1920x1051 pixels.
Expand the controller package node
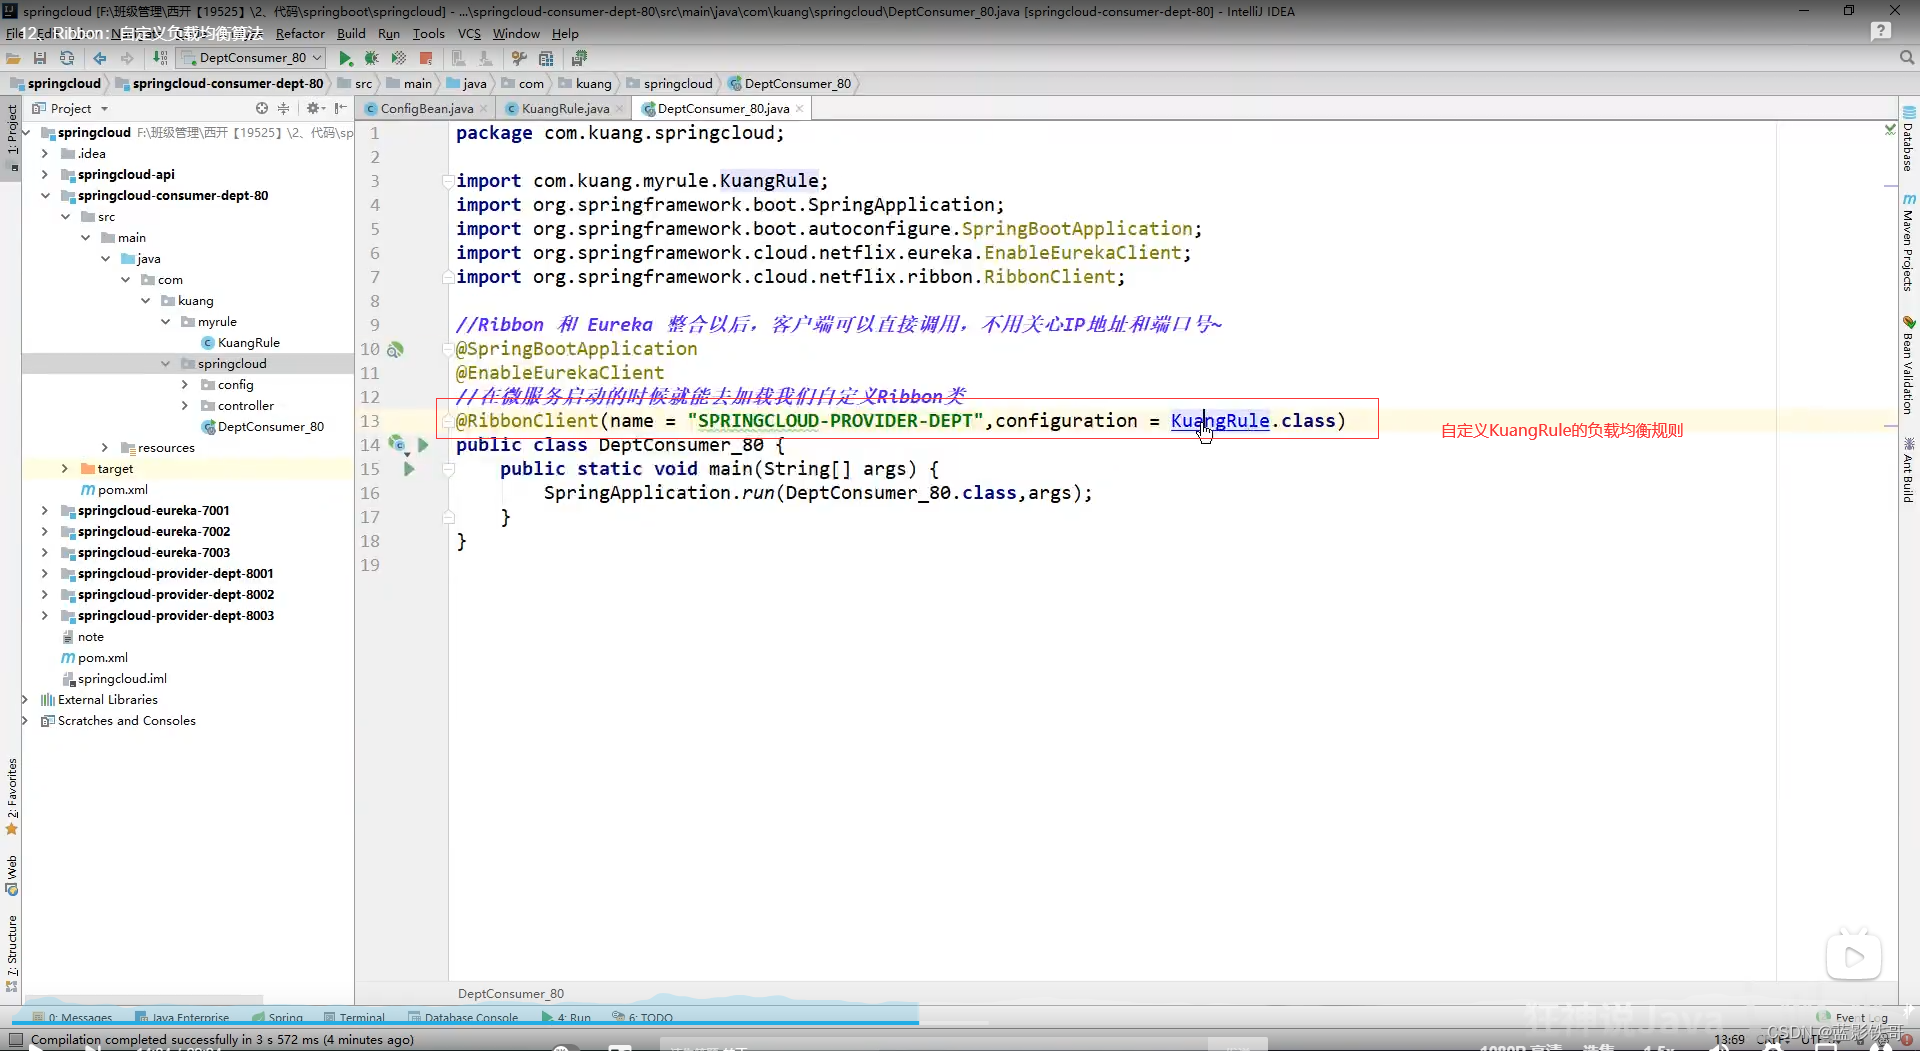tap(185, 405)
